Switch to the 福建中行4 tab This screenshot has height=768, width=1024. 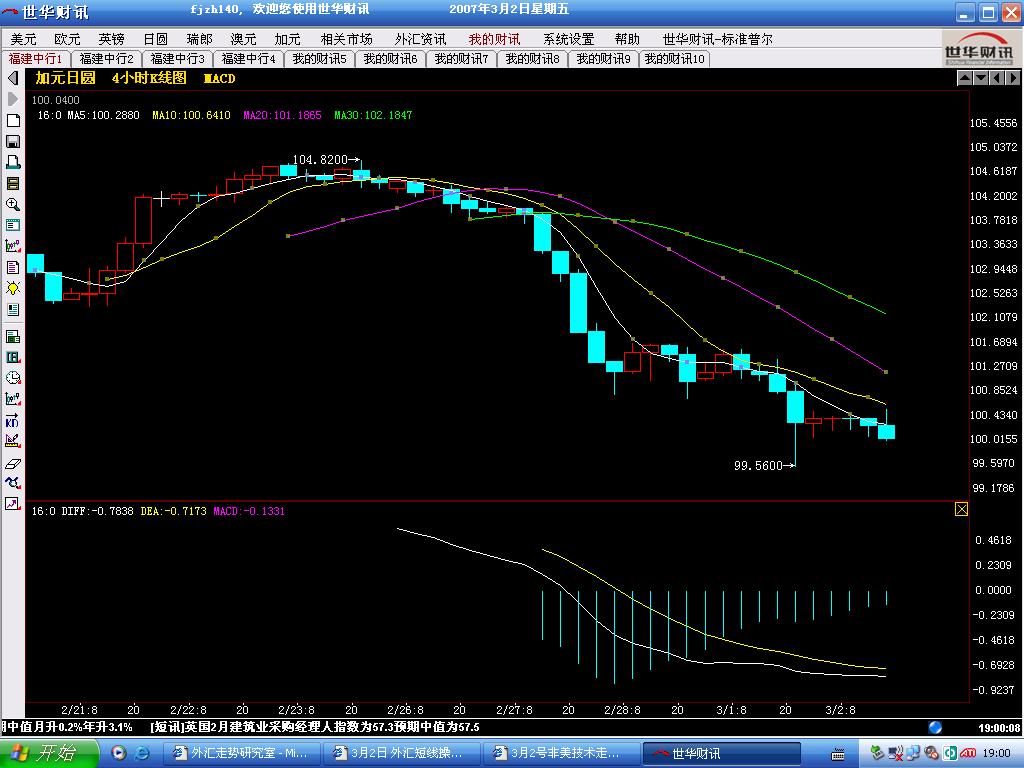click(249, 59)
